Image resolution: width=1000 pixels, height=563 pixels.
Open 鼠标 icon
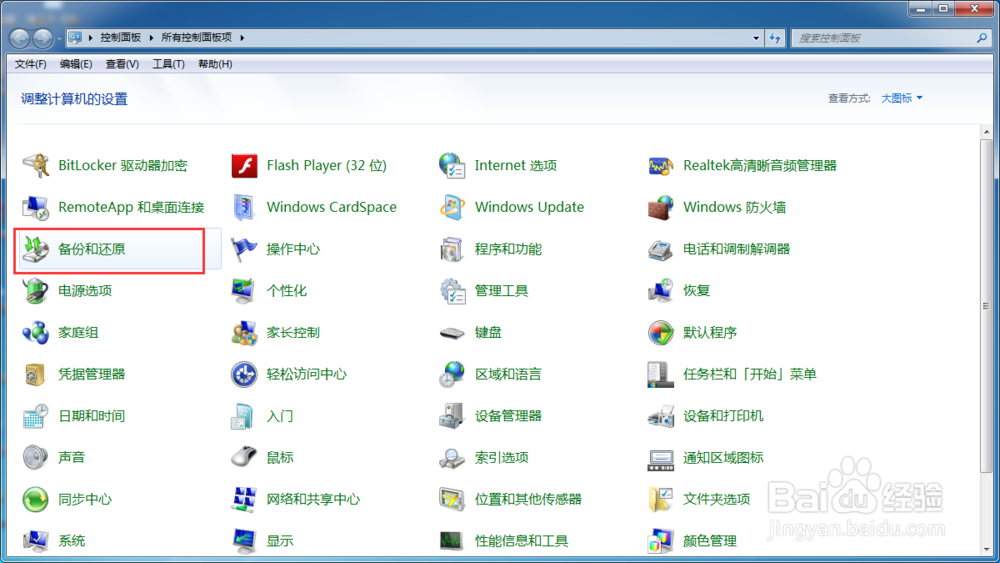coord(244,458)
